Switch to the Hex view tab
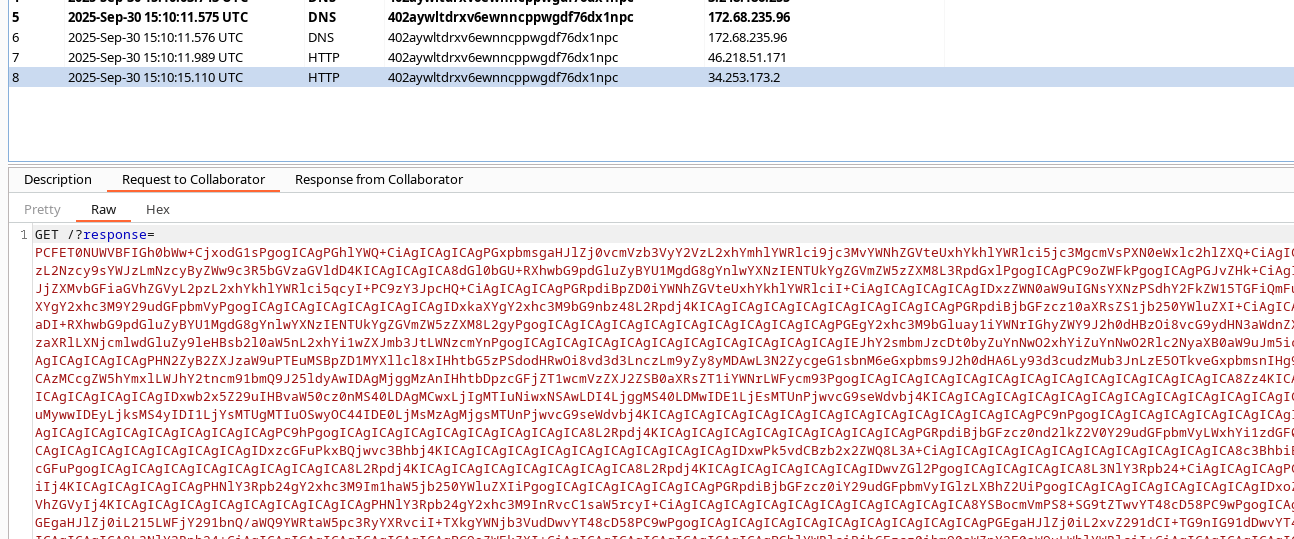Viewport: 1294px width, 539px height. click(158, 210)
